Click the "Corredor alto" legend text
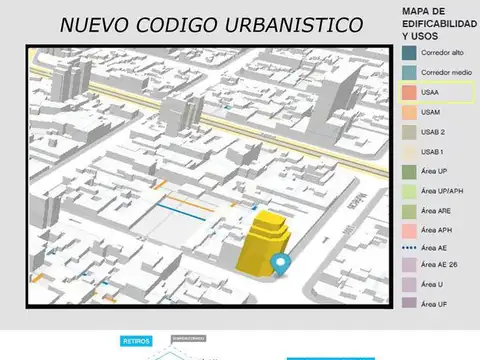480x360 pixels. 442,53
